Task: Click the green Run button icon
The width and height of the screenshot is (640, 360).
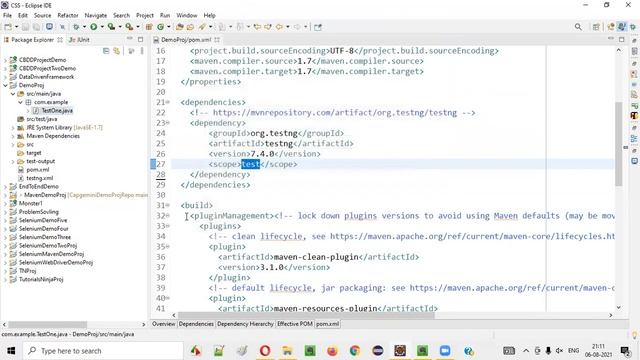Action: point(94,27)
